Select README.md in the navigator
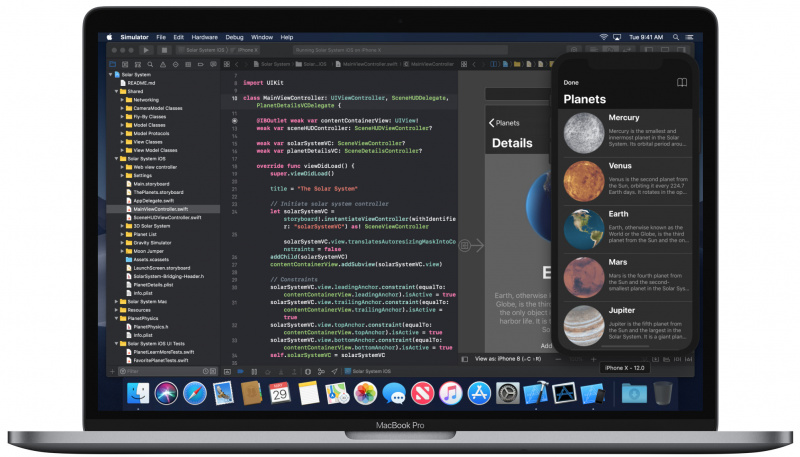Screen dimensions: 800x457 pos(138,83)
